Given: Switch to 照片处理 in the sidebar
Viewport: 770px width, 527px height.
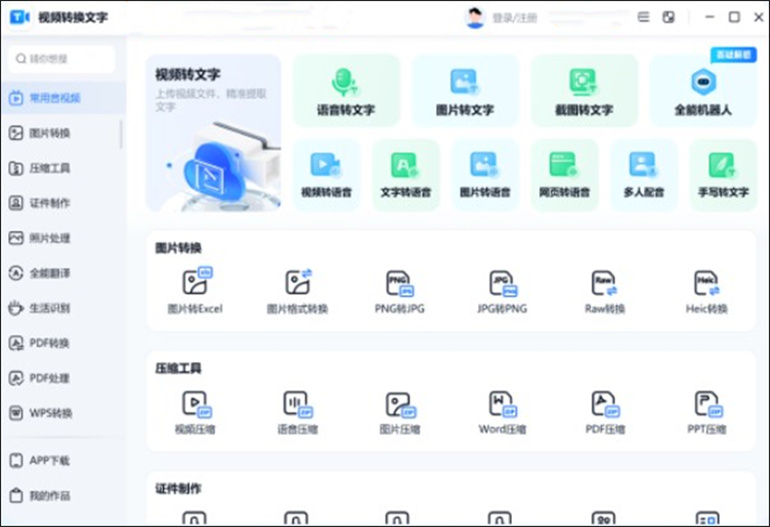Looking at the screenshot, I should (x=63, y=238).
